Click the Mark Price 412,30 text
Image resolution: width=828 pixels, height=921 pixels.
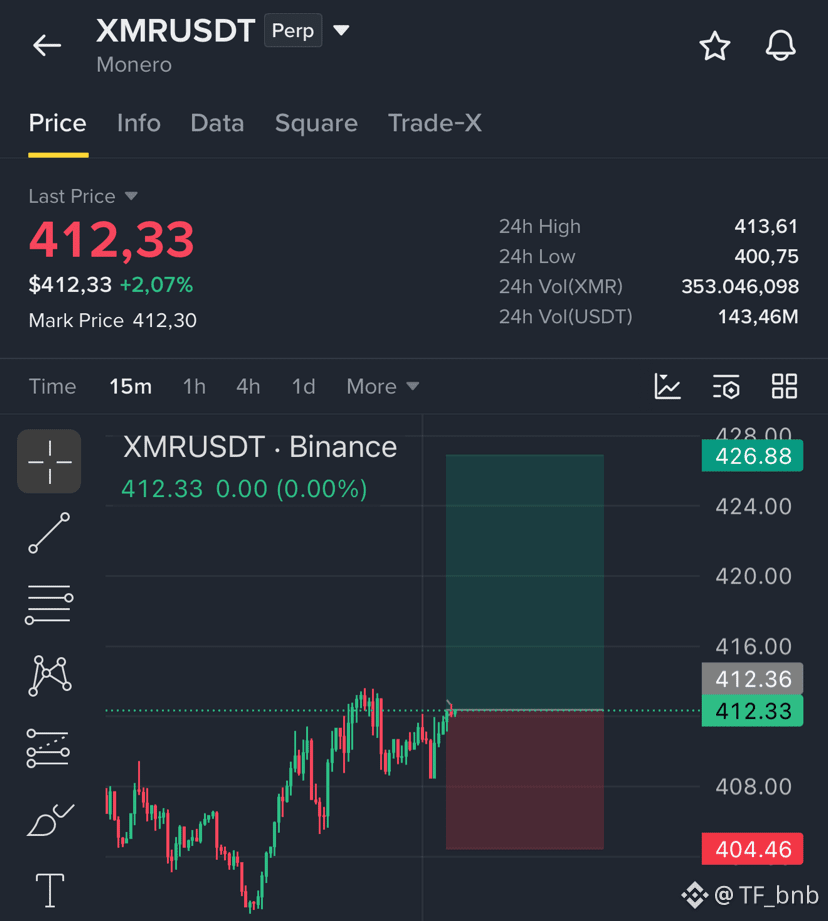[x=113, y=320]
